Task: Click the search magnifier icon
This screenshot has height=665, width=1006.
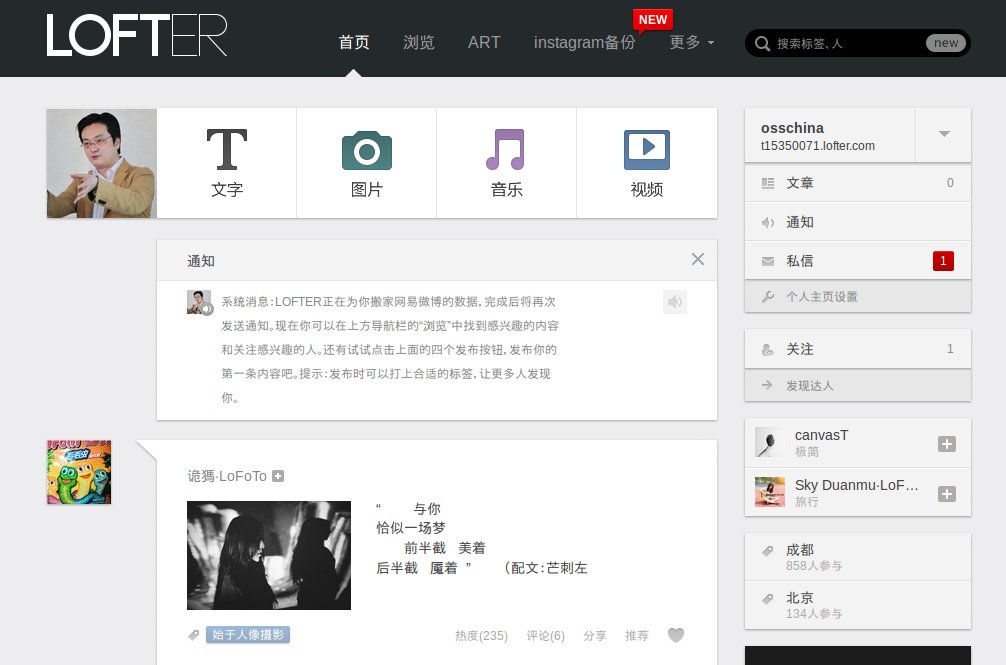Action: pos(761,43)
